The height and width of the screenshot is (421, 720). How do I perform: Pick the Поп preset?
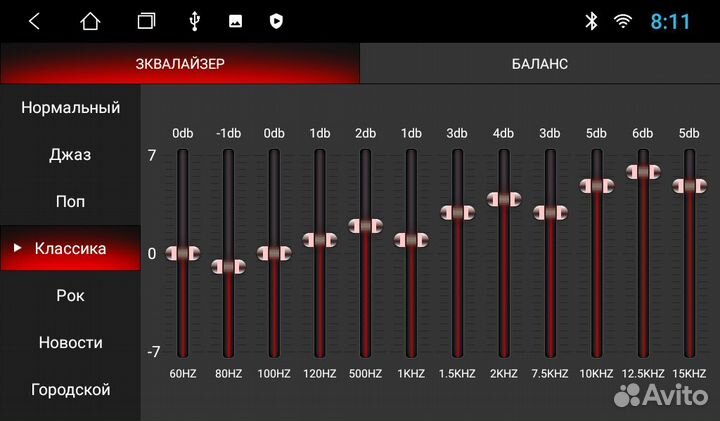[x=70, y=202]
